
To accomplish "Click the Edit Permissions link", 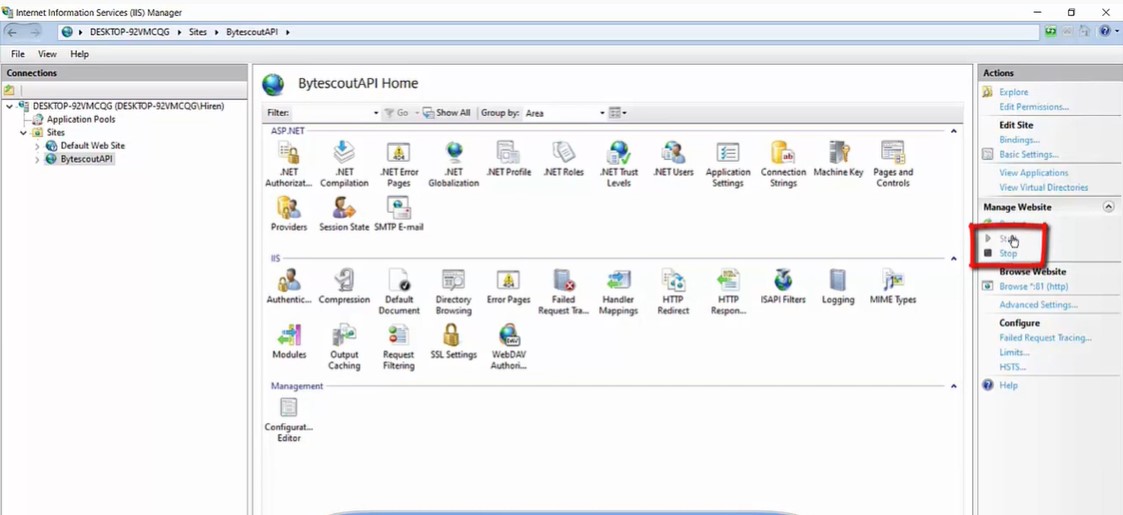I will pyautogui.click(x=1034, y=107).
